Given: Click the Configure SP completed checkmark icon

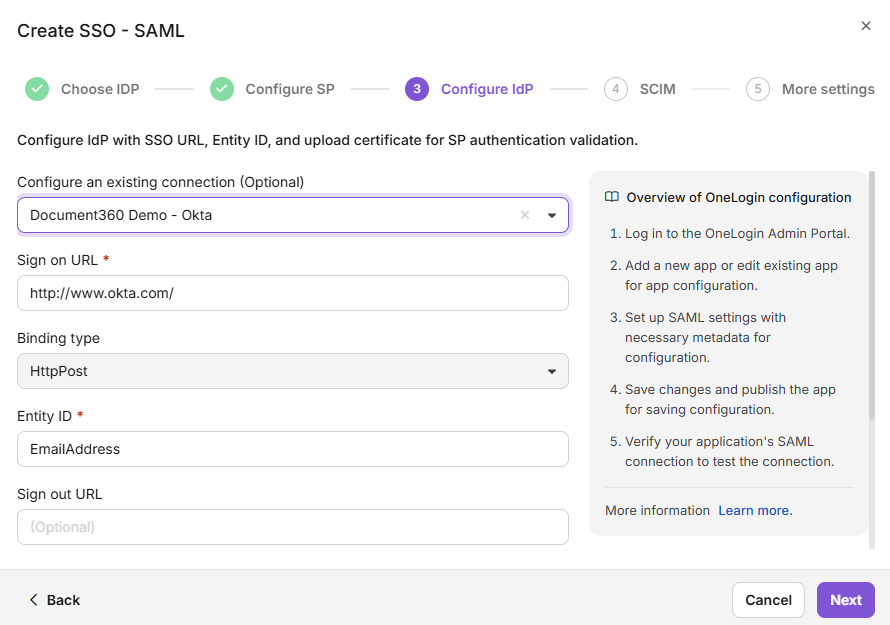Looking at the screenshot, I should coord(222,89).
